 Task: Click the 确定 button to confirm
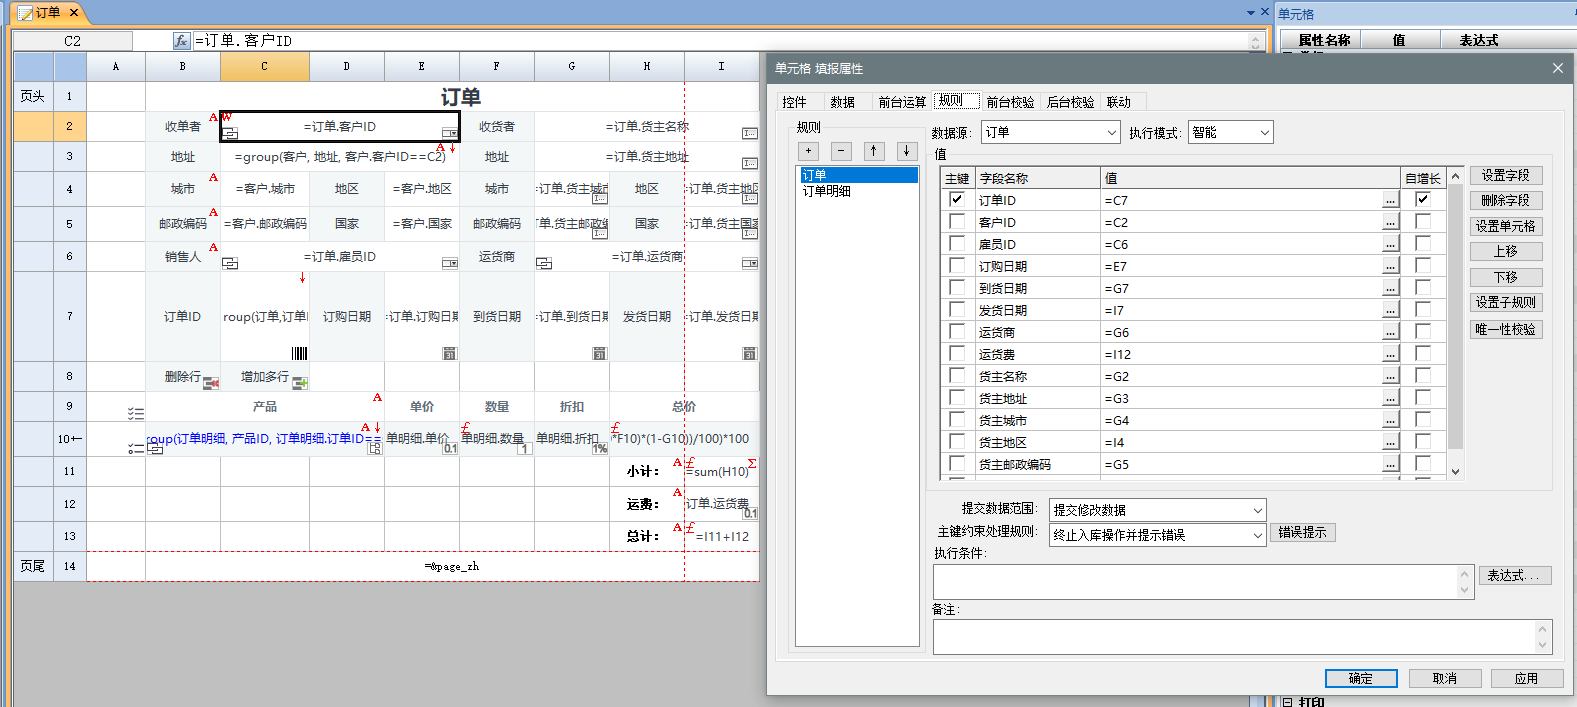(1360, 678)
